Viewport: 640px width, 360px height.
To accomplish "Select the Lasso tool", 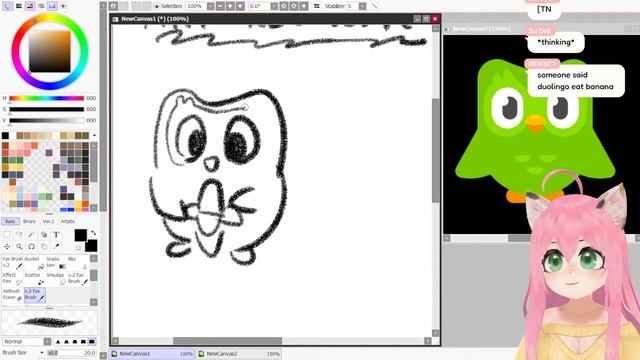I will (x=19, y=234).
